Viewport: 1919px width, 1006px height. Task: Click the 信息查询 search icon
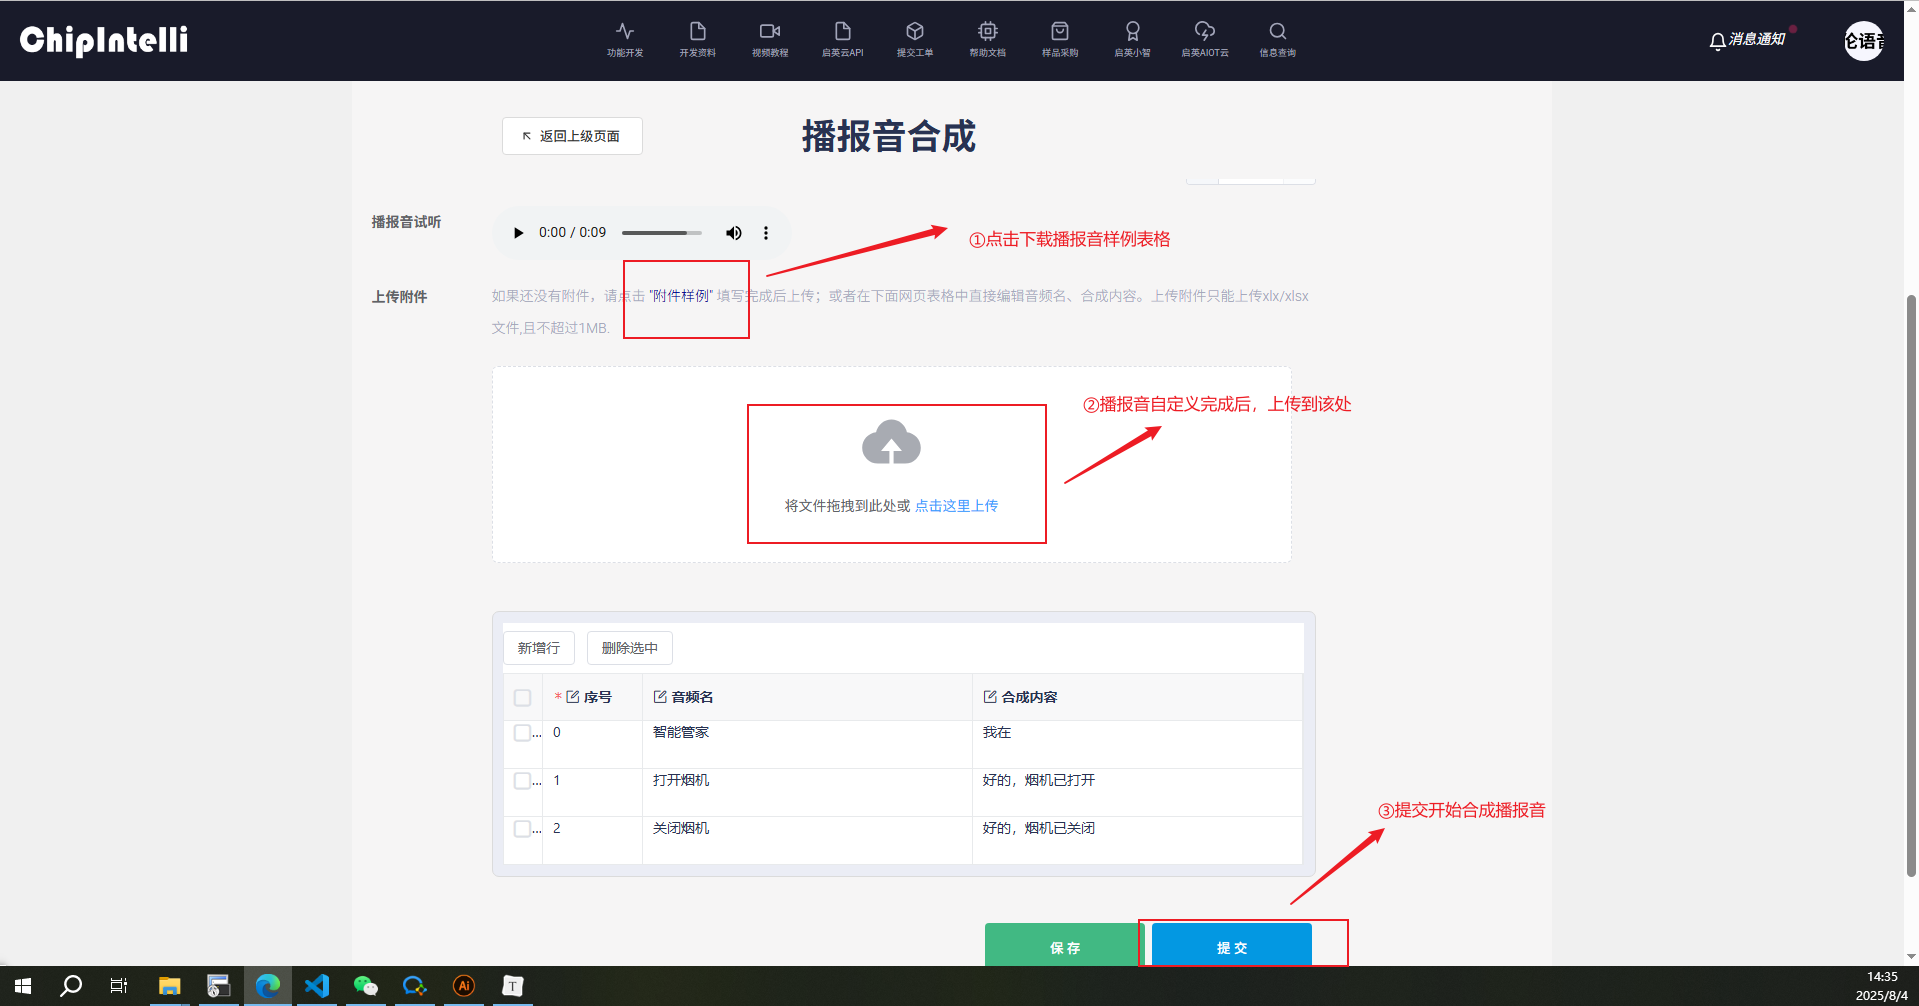1277,39
